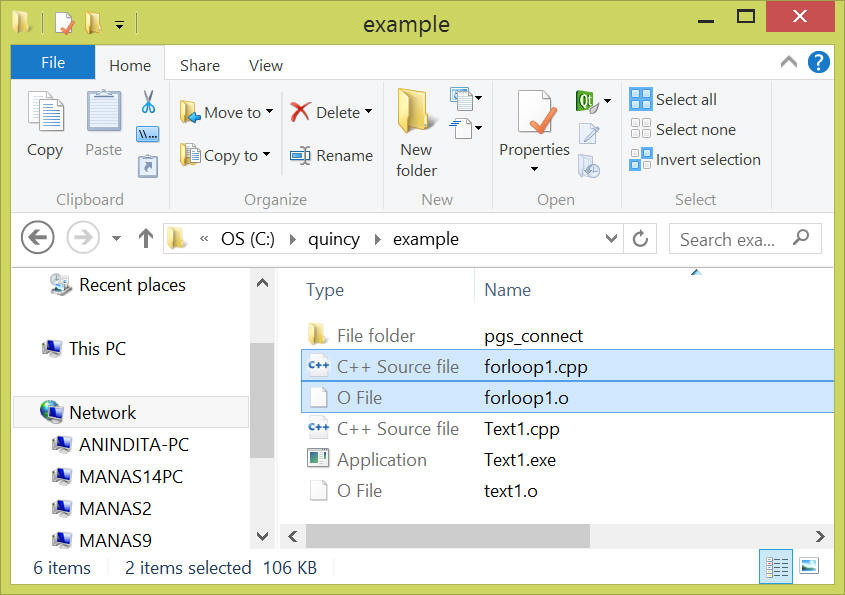
Task: Click Select all
Action: 673,100
